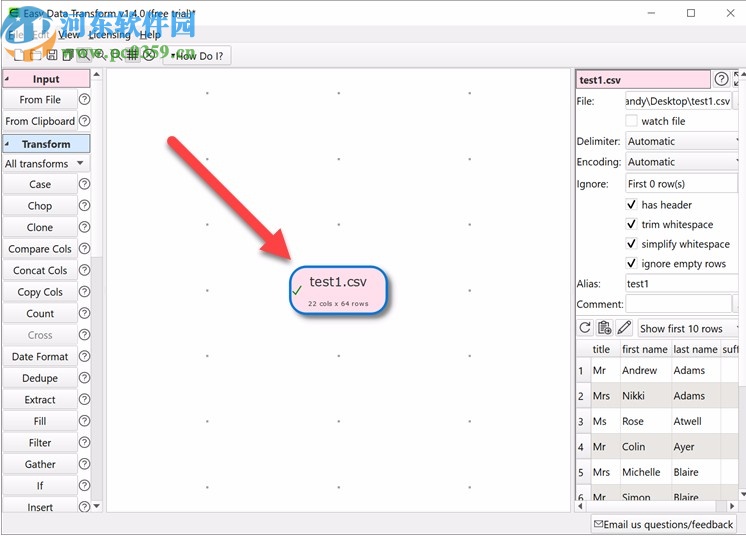Click the Open folder toolbar icon

[35, 56]
